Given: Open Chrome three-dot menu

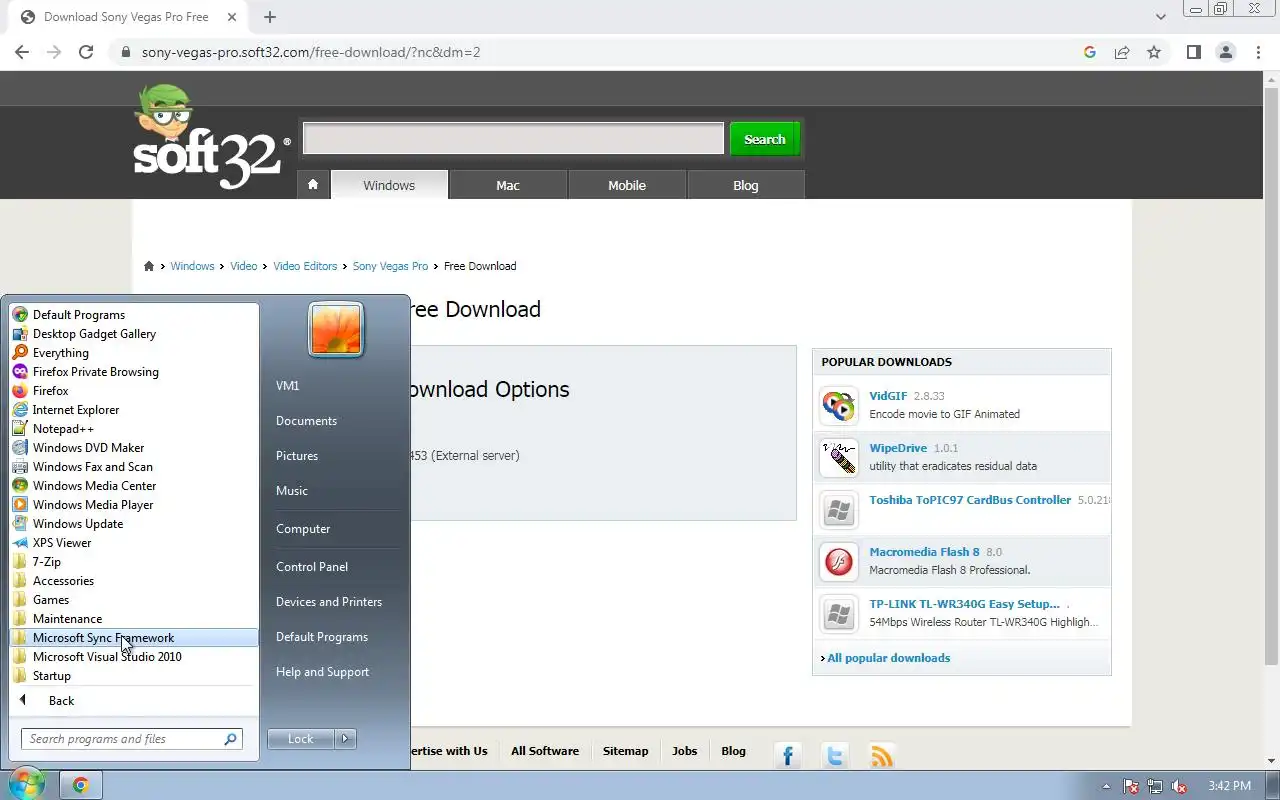Looking at the screenshot, I should pos(1258,52).
